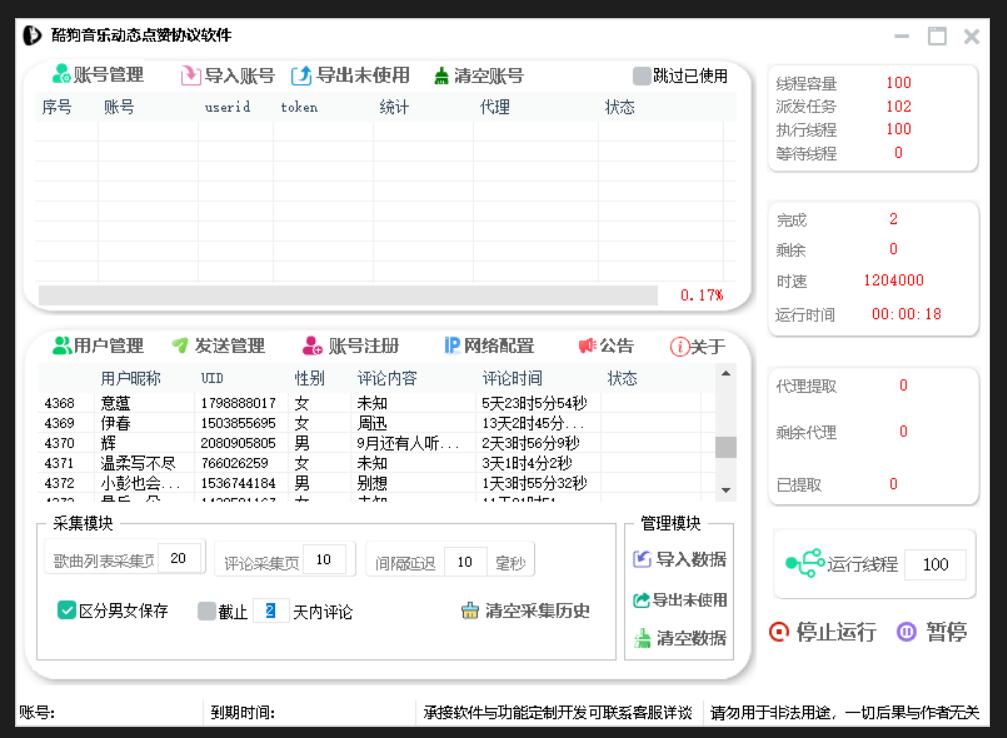Viewport: 1007px width, 738px height.
Task: Enable the 跳过已使用 checkbox
Action: [x=641, y=76]
